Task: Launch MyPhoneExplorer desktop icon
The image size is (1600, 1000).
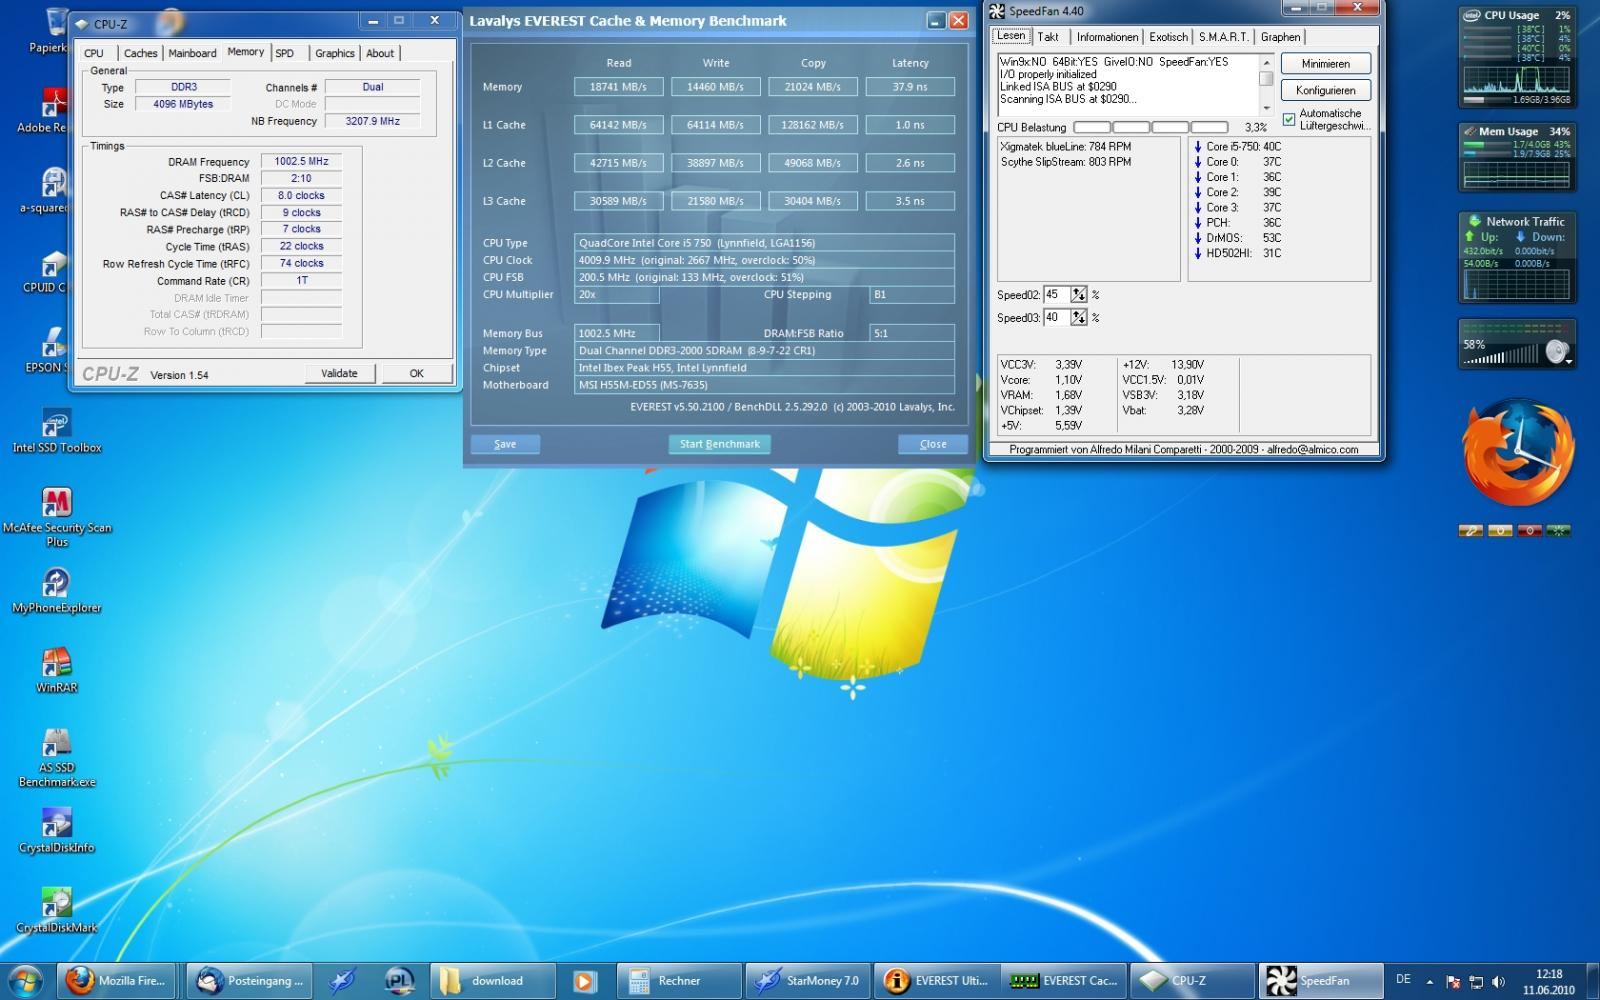Action: coord(57,591)
